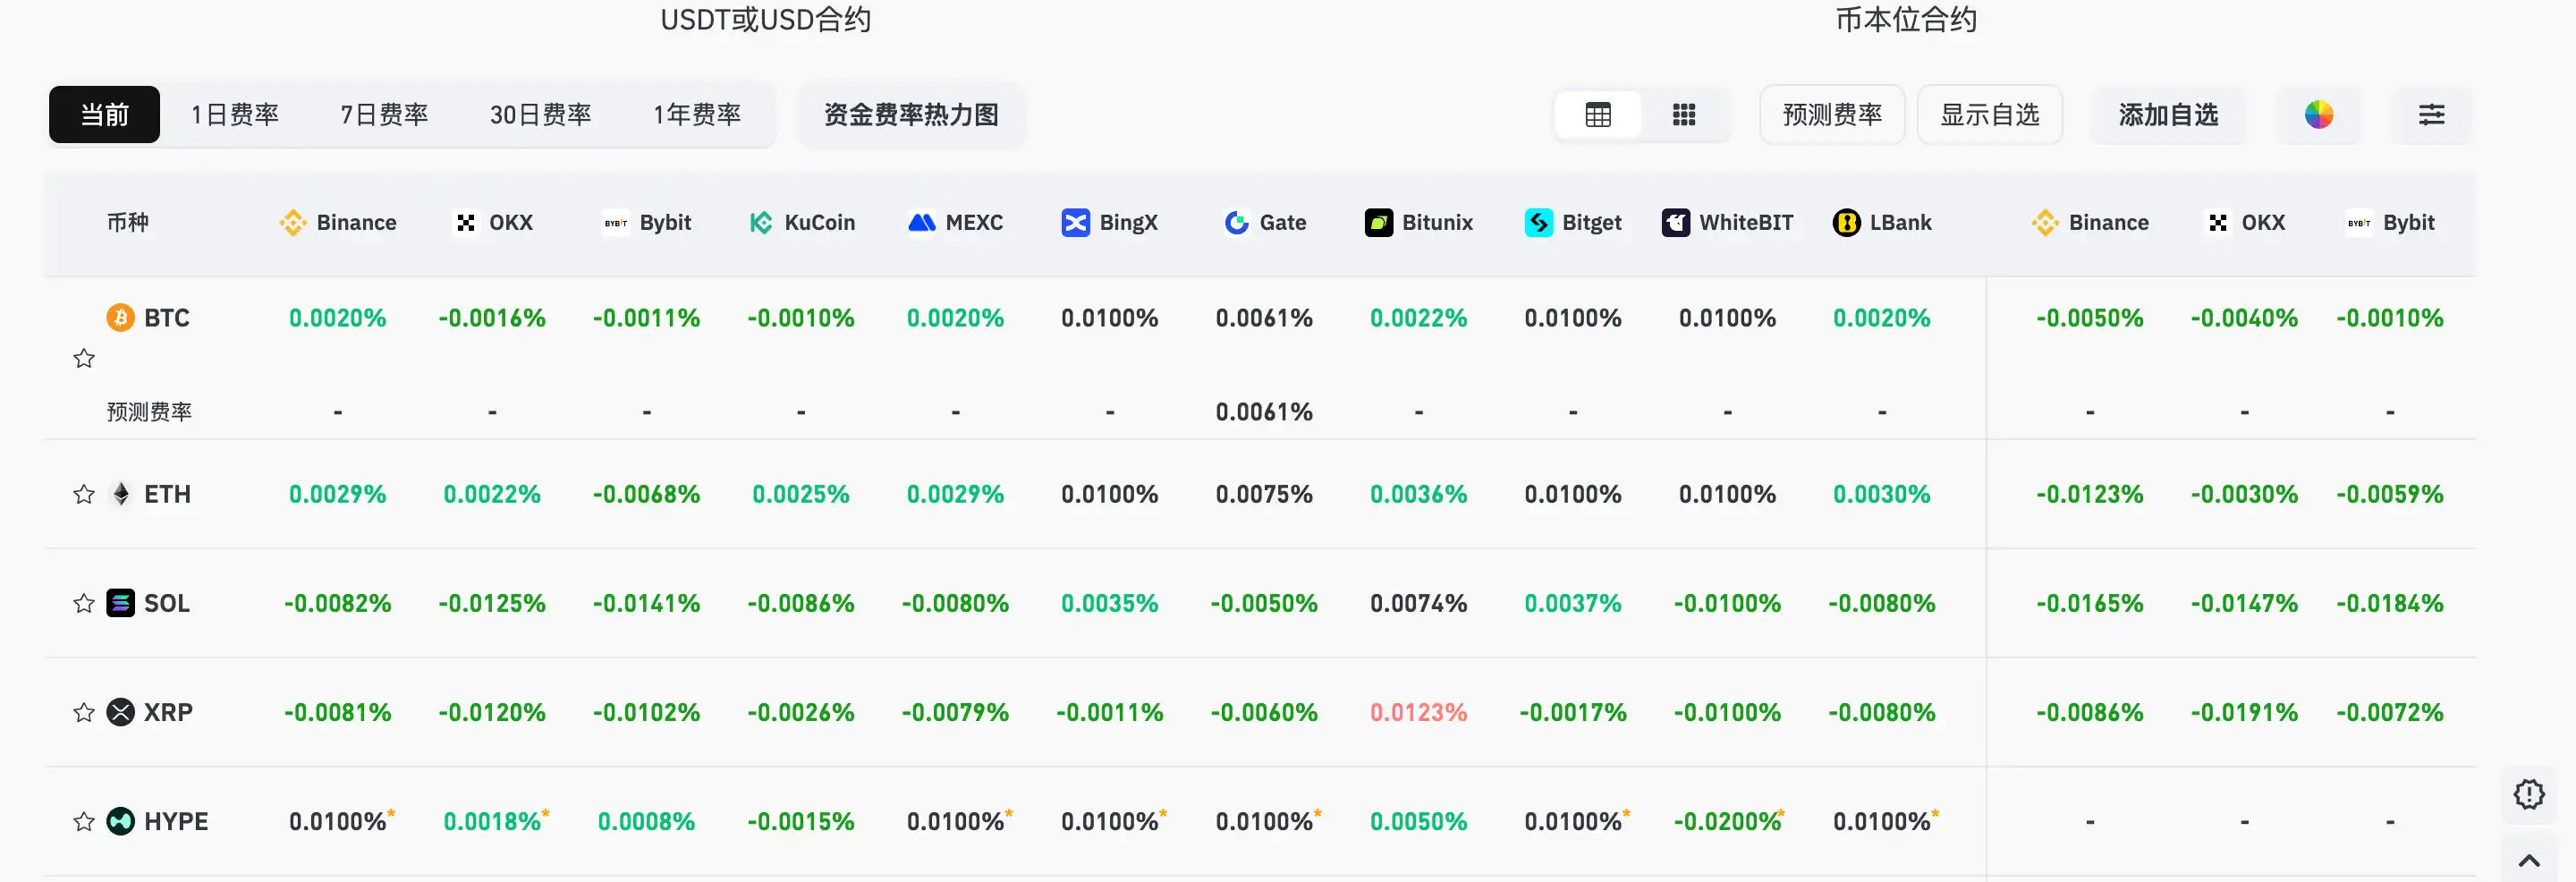Click the ETH coin icon
The height and width of the screenshot is (882, 2576).
click(120, 493)
